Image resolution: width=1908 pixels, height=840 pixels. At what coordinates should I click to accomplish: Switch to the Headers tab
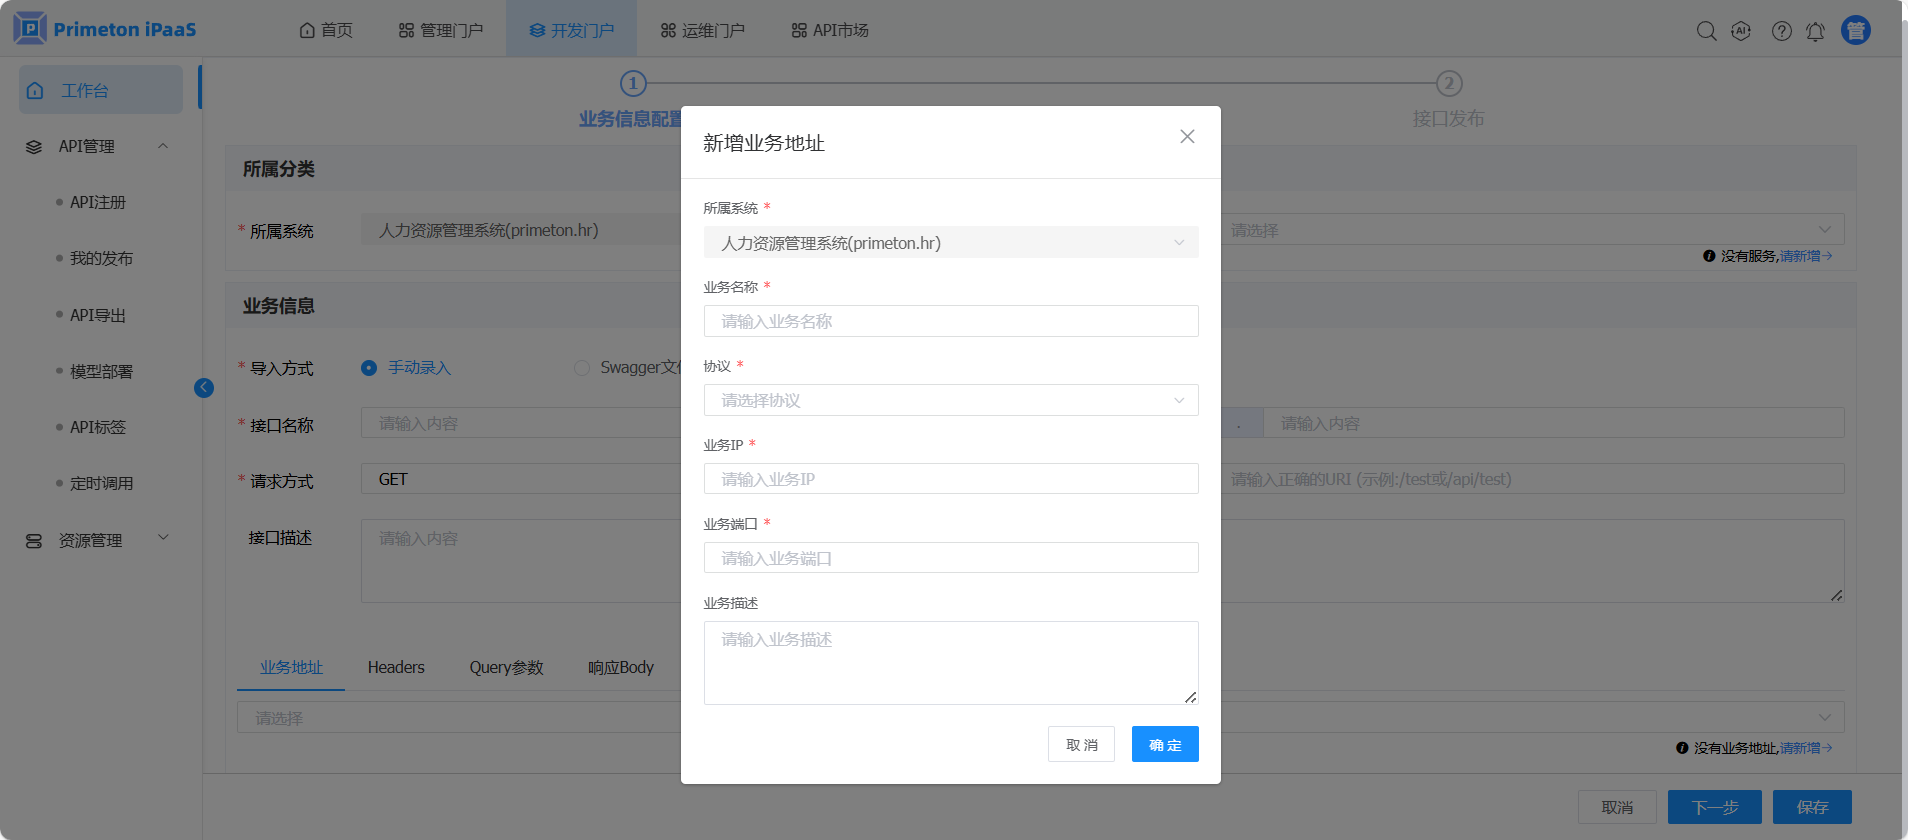tap(396, 667)
